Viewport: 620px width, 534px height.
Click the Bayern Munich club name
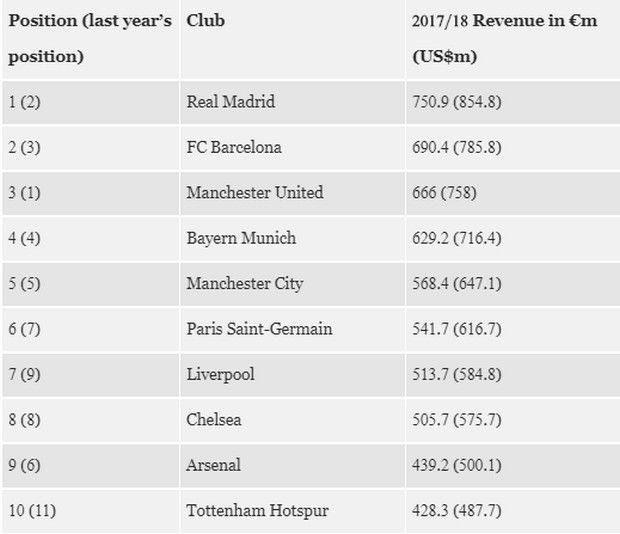tap(241, 238)
